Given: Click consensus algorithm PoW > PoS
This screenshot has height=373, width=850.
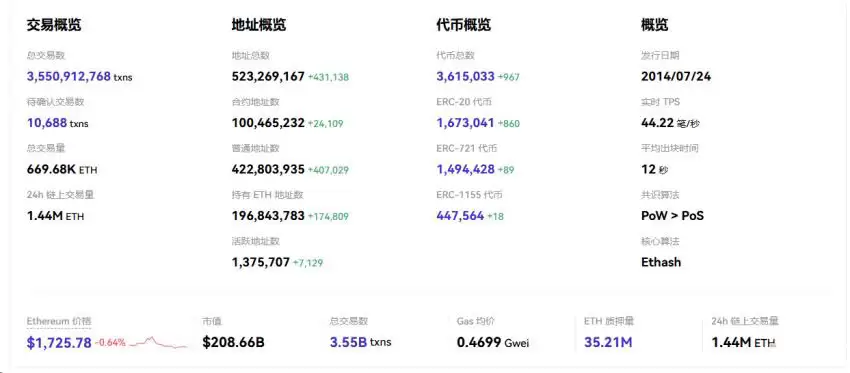Looking at the screenshot, I should (x=672, y=216).
